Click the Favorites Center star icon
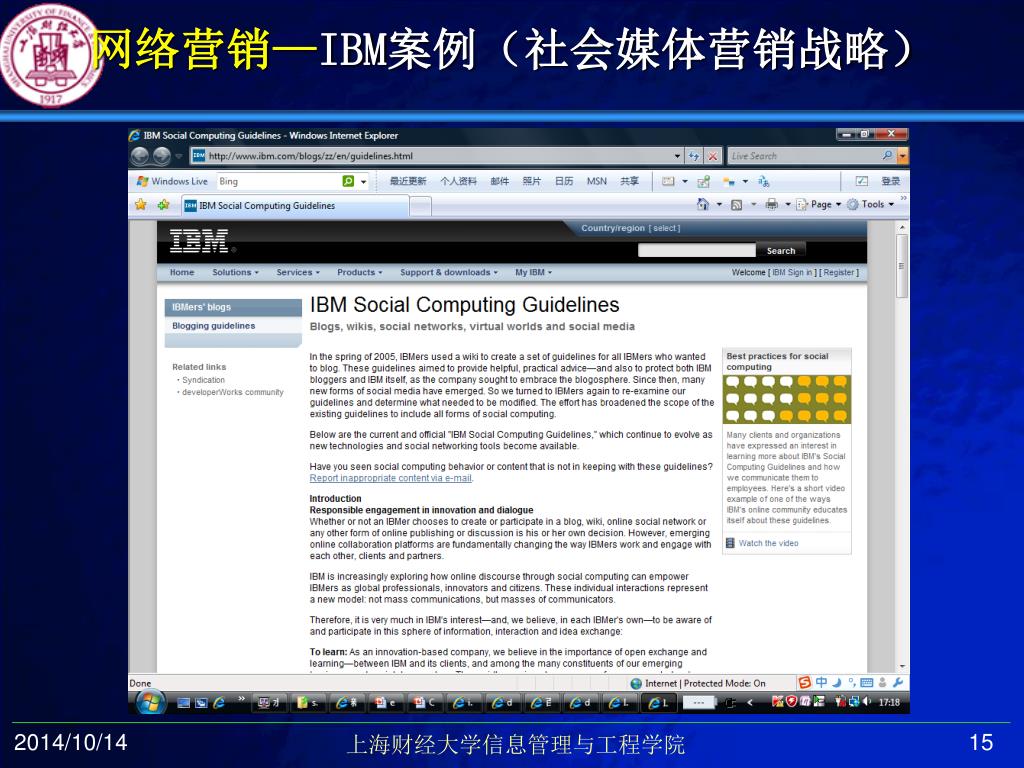This screenshot has width=1024, height=768. [x=140, y=205]
